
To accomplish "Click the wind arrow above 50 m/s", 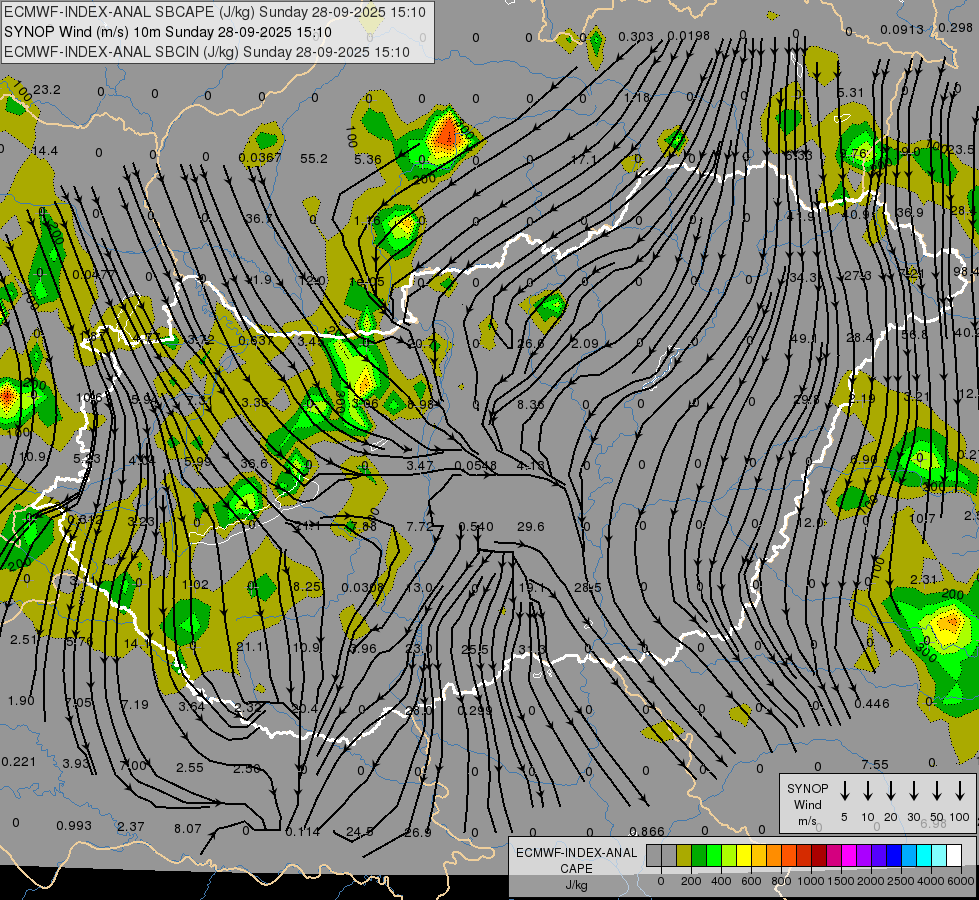I will point(937,791).
